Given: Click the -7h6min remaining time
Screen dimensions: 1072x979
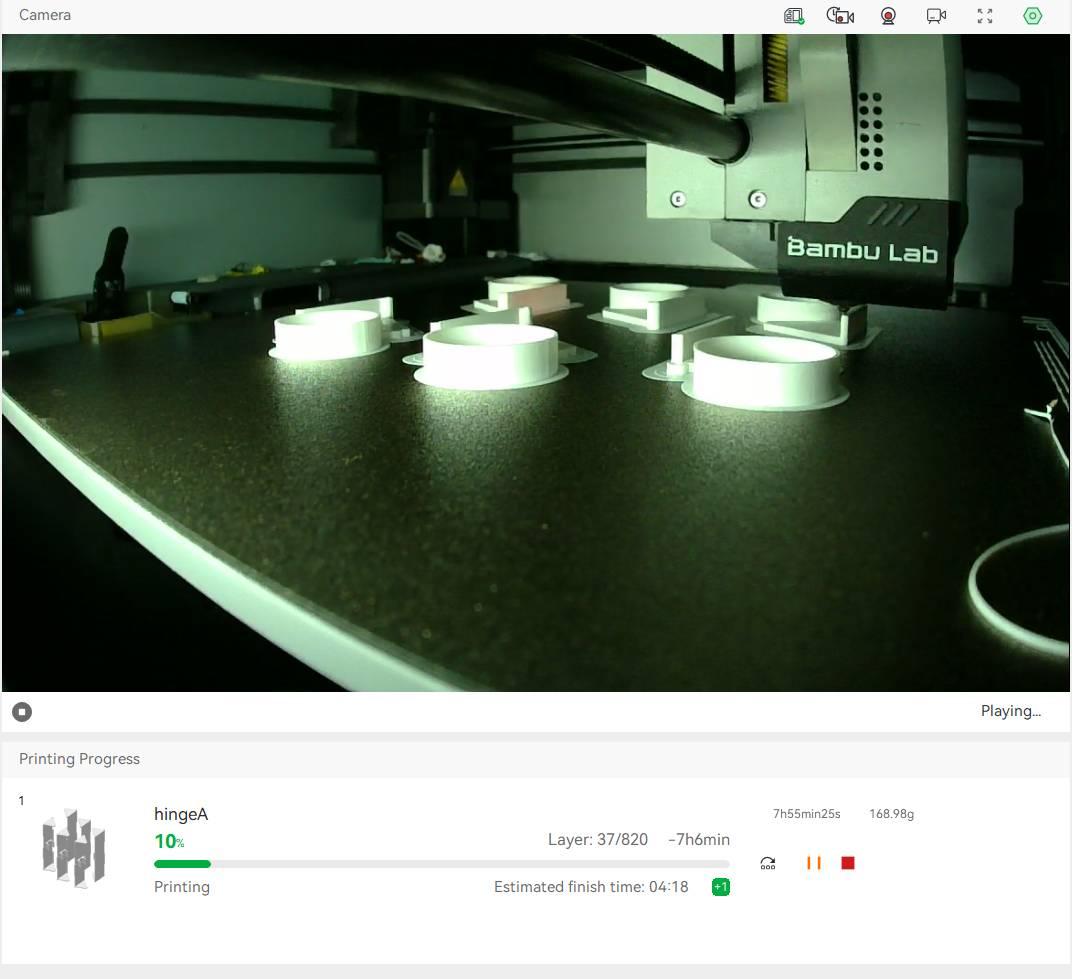Looking at the screenshot, I should pyautogui.click(x=699, y=840).
